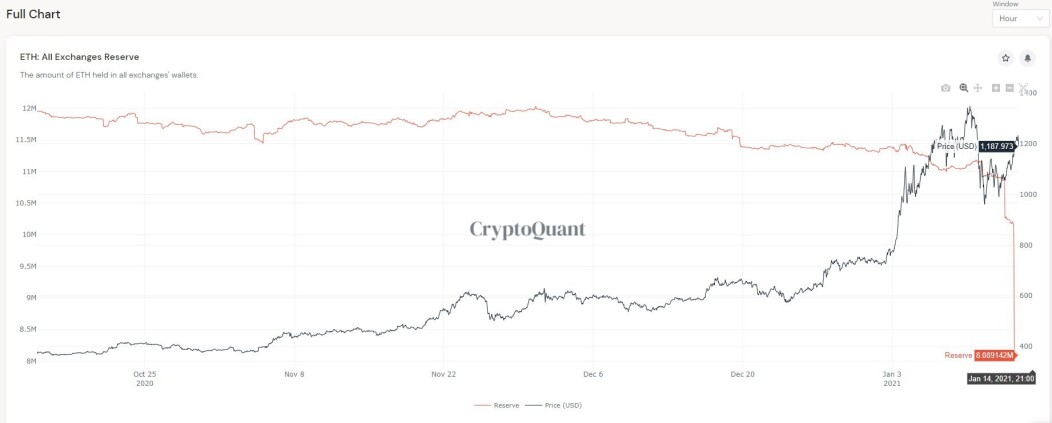Click the ETH: All Exchanges Reserve title

tap(79, 57)
